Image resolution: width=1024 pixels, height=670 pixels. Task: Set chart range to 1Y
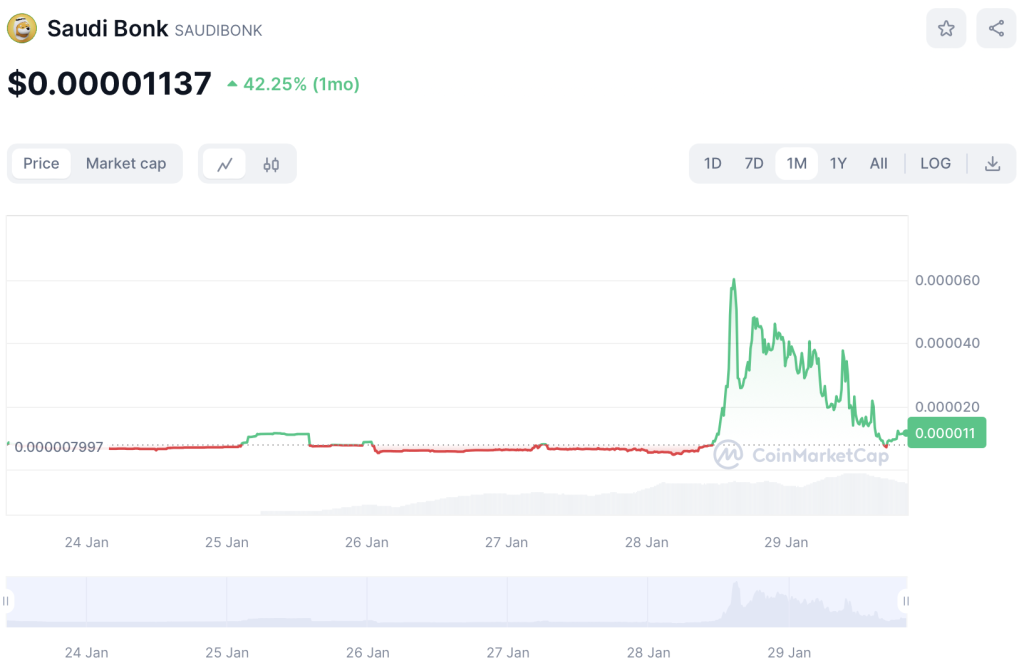coord(838,164)
